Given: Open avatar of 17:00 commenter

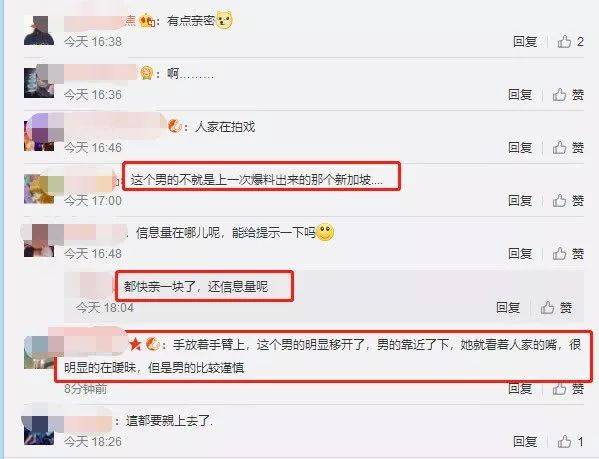Looking at the screenshot, I should [39, 189].
